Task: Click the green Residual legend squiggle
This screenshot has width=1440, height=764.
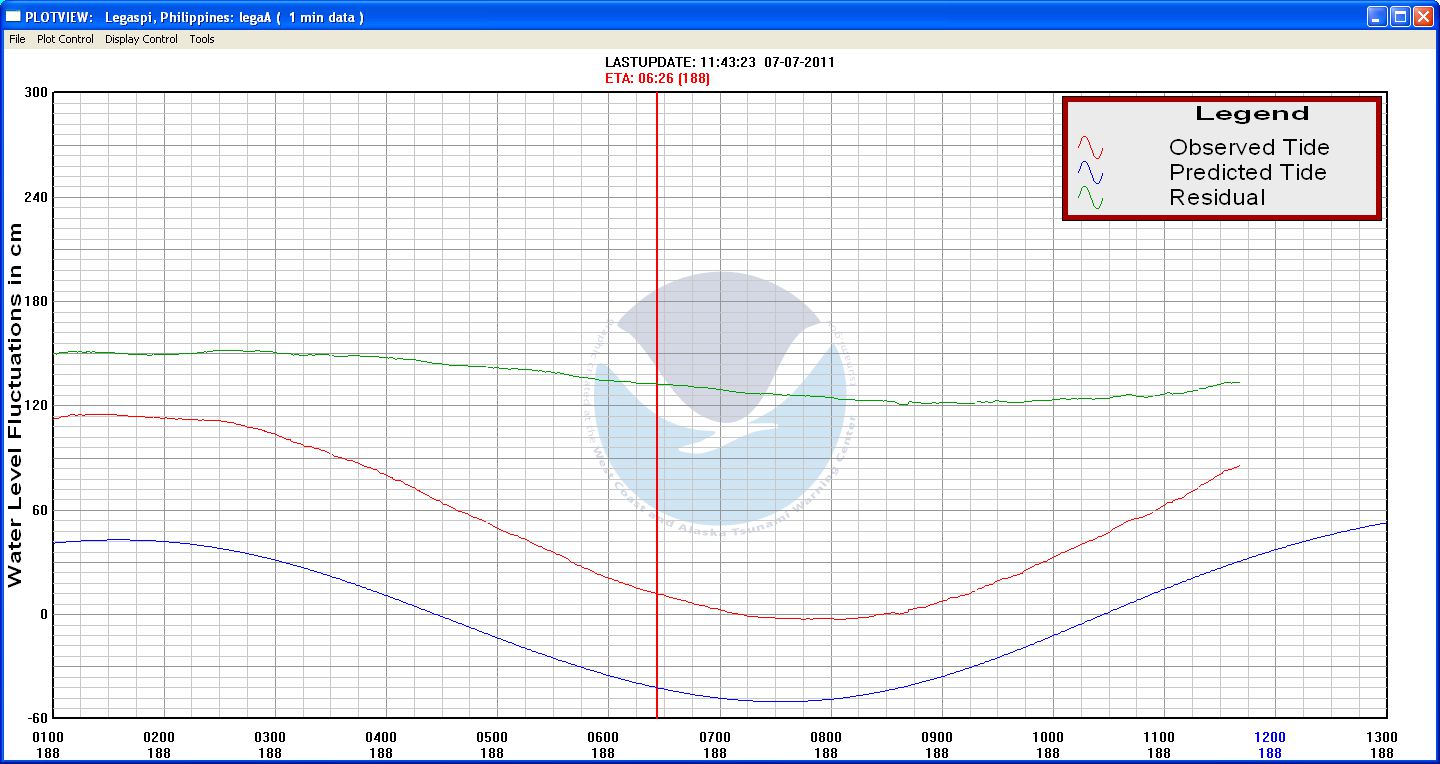Action: point(1090,198)
